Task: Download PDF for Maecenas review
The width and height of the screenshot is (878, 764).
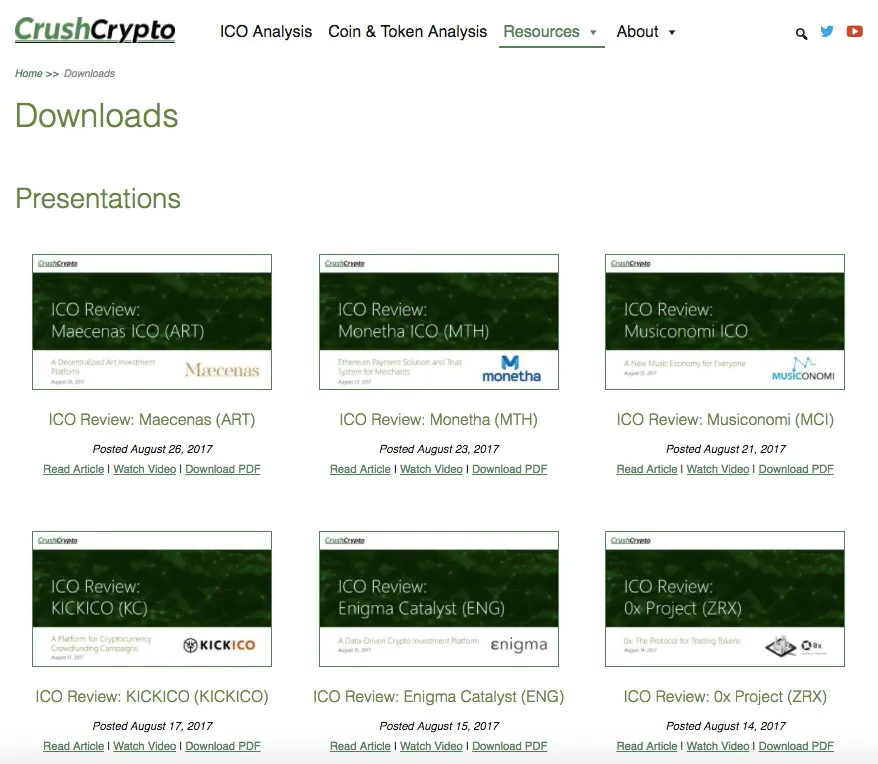Action: point(223,469)
